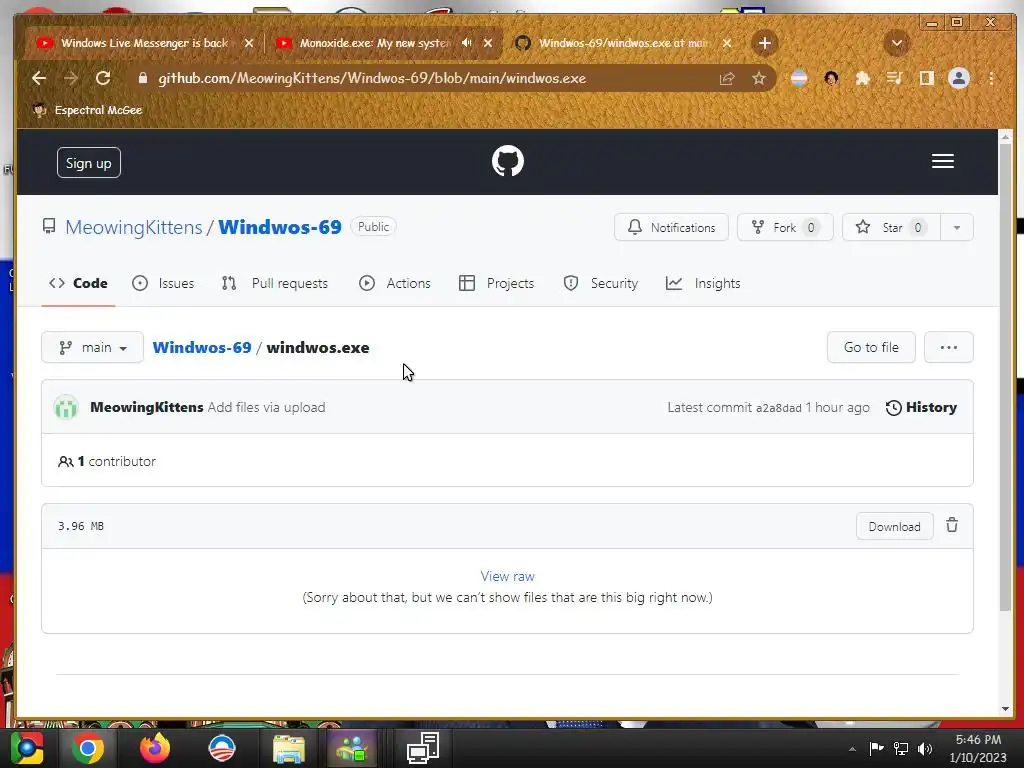The width and height of the screenshot is (1024, 768).
Task: Click the network tray icon
Action: pyautogui.click(x=901, y=748)
